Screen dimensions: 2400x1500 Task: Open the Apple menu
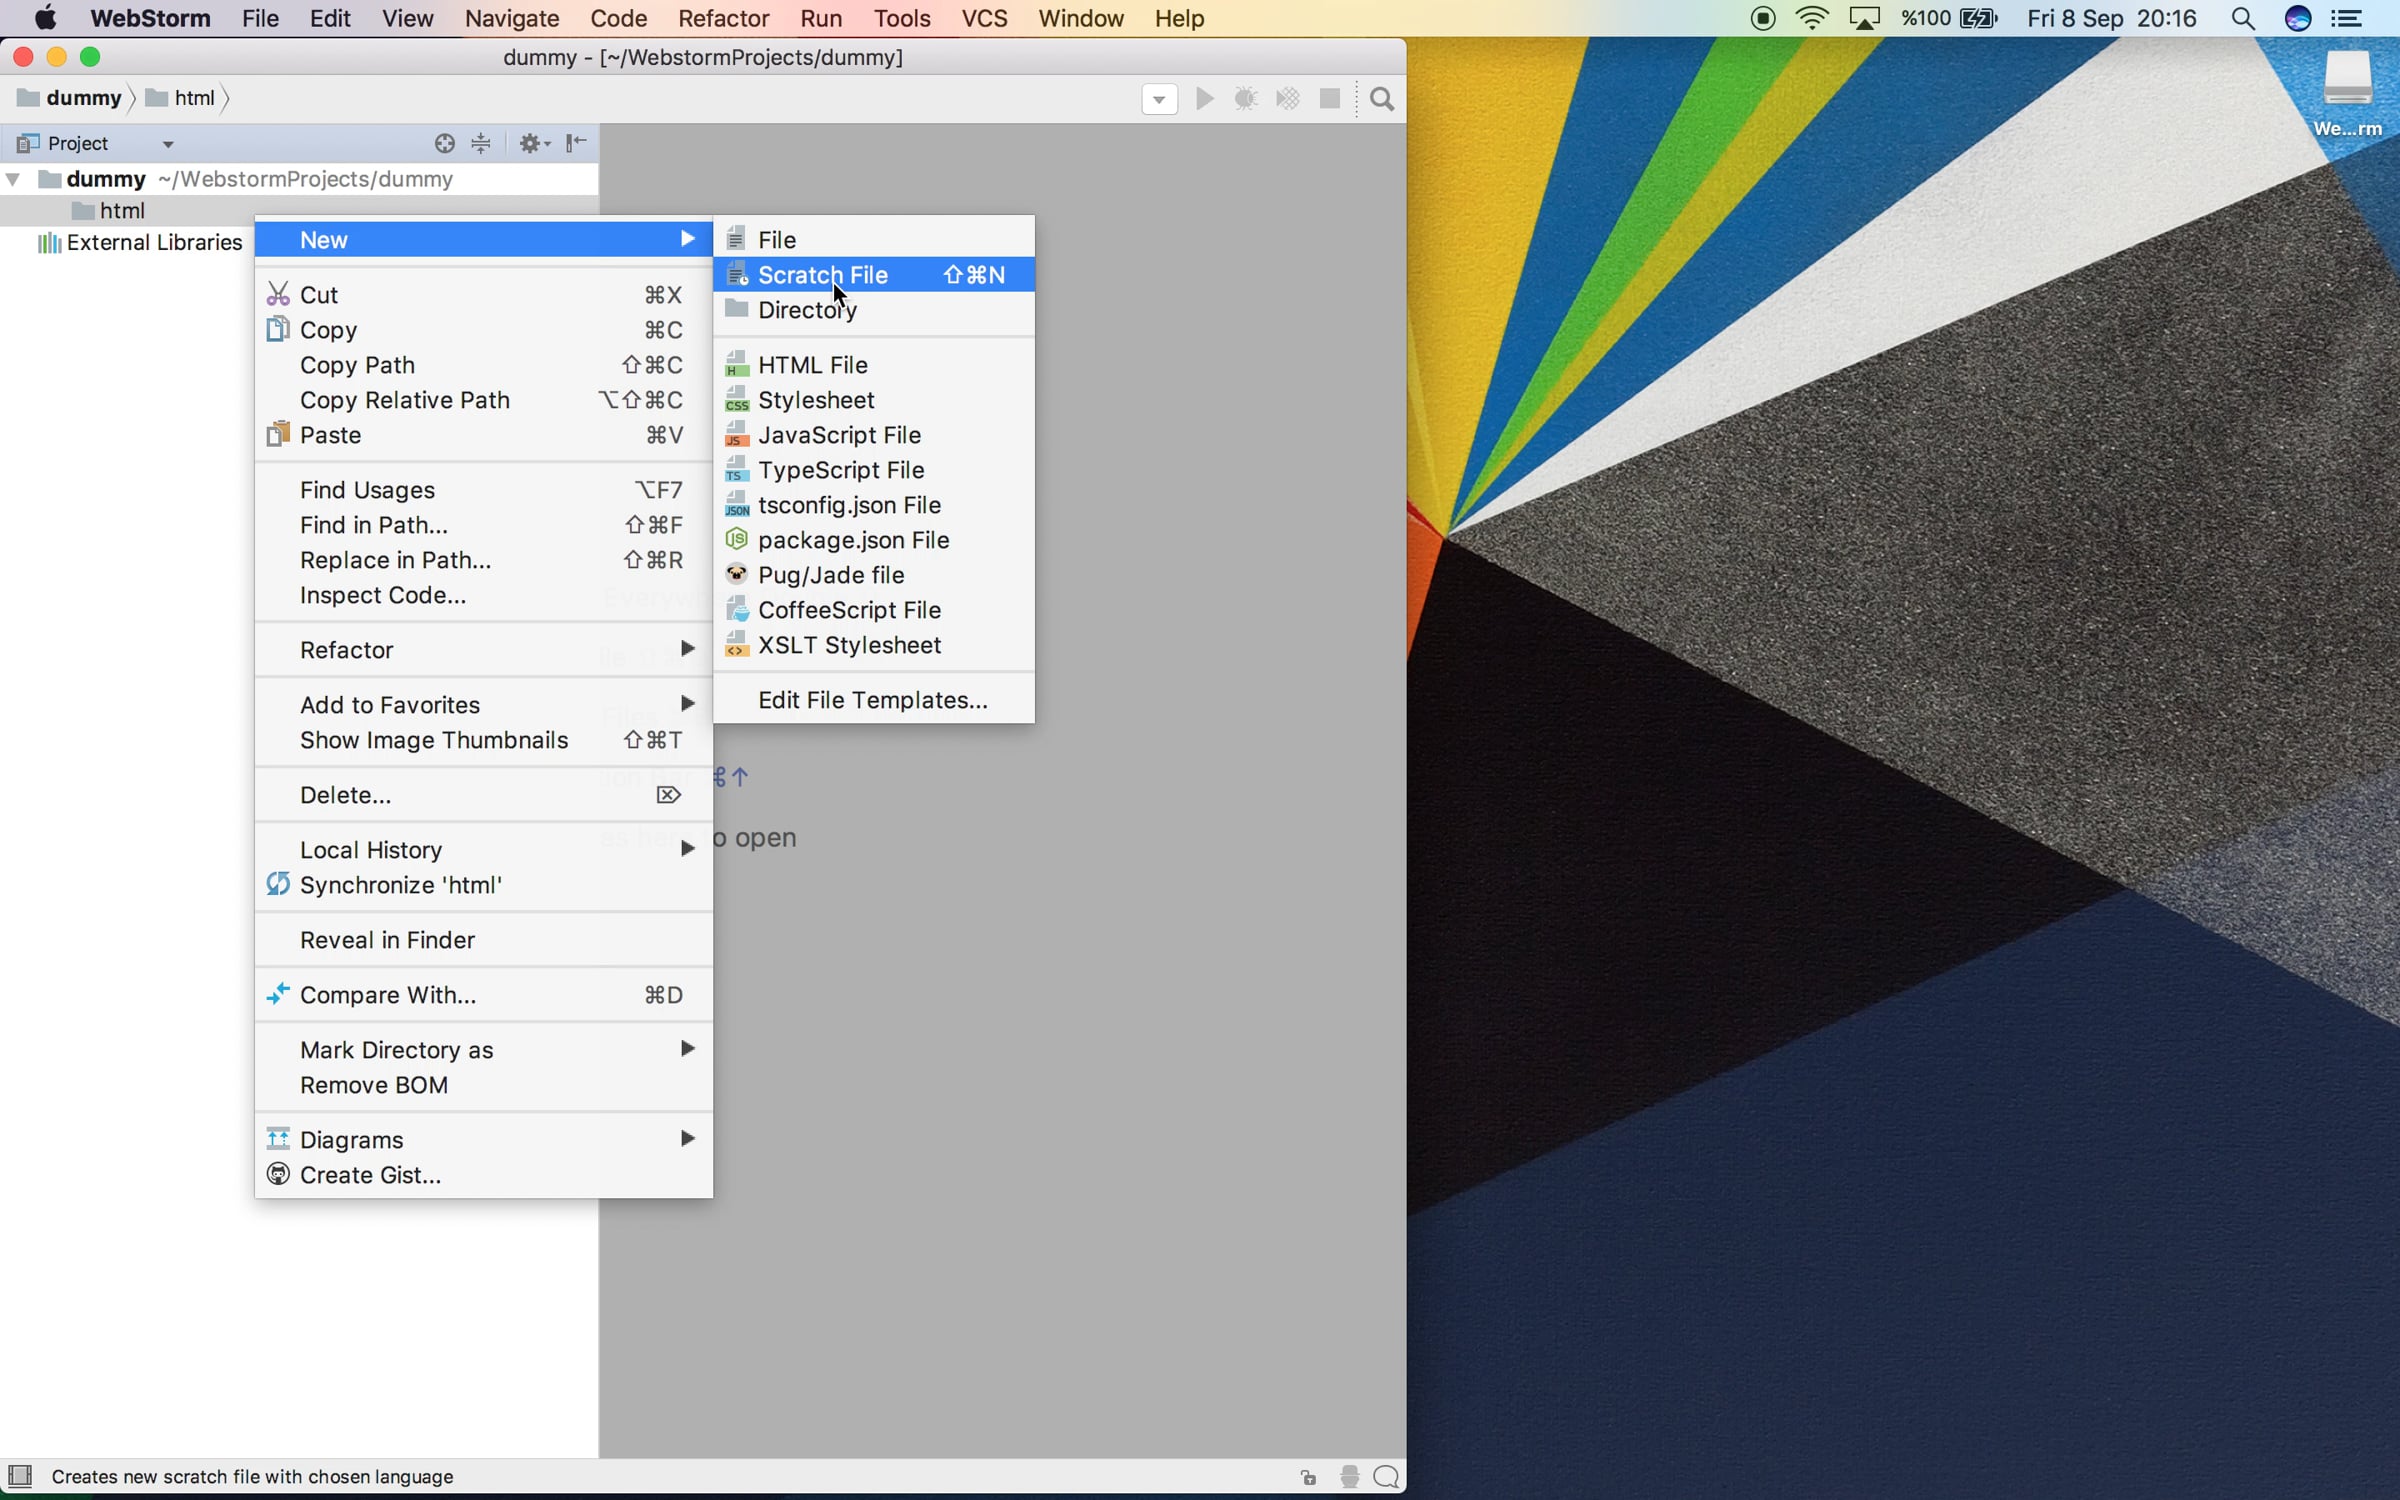click(45, 18)
